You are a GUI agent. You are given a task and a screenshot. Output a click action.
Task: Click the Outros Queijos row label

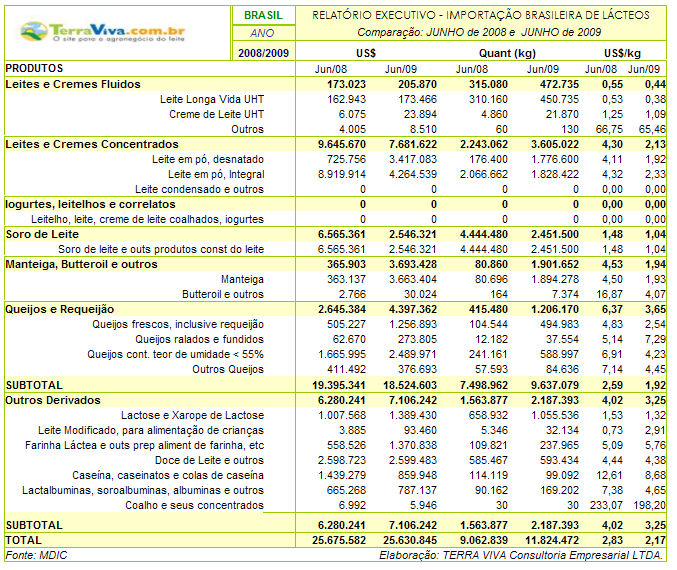[228, 369]
